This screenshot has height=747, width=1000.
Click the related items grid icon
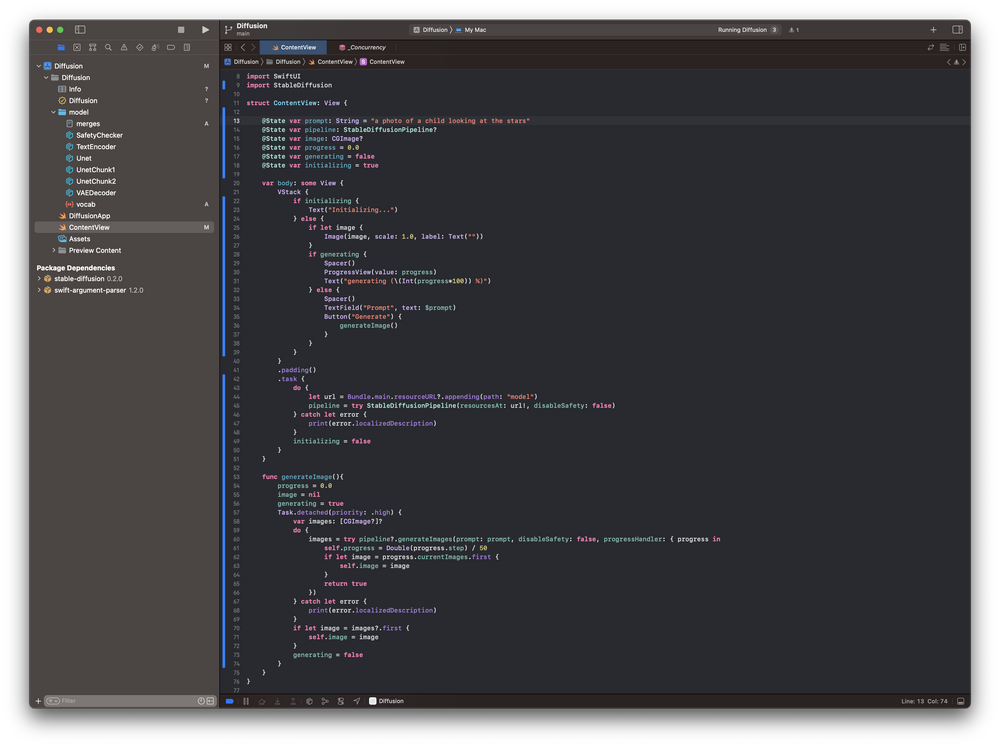pos(228,47)
